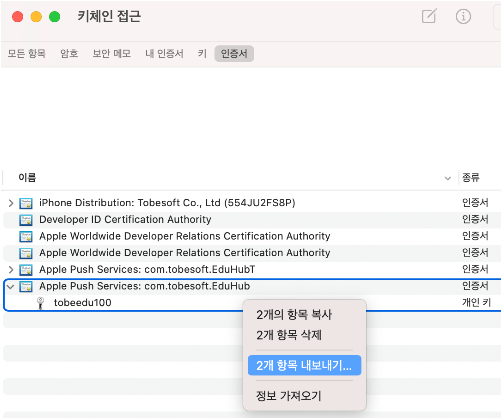Select '정보 가져오기' menu entry
The height and width of the screenshot is (419, 502).
coord(288,396)
